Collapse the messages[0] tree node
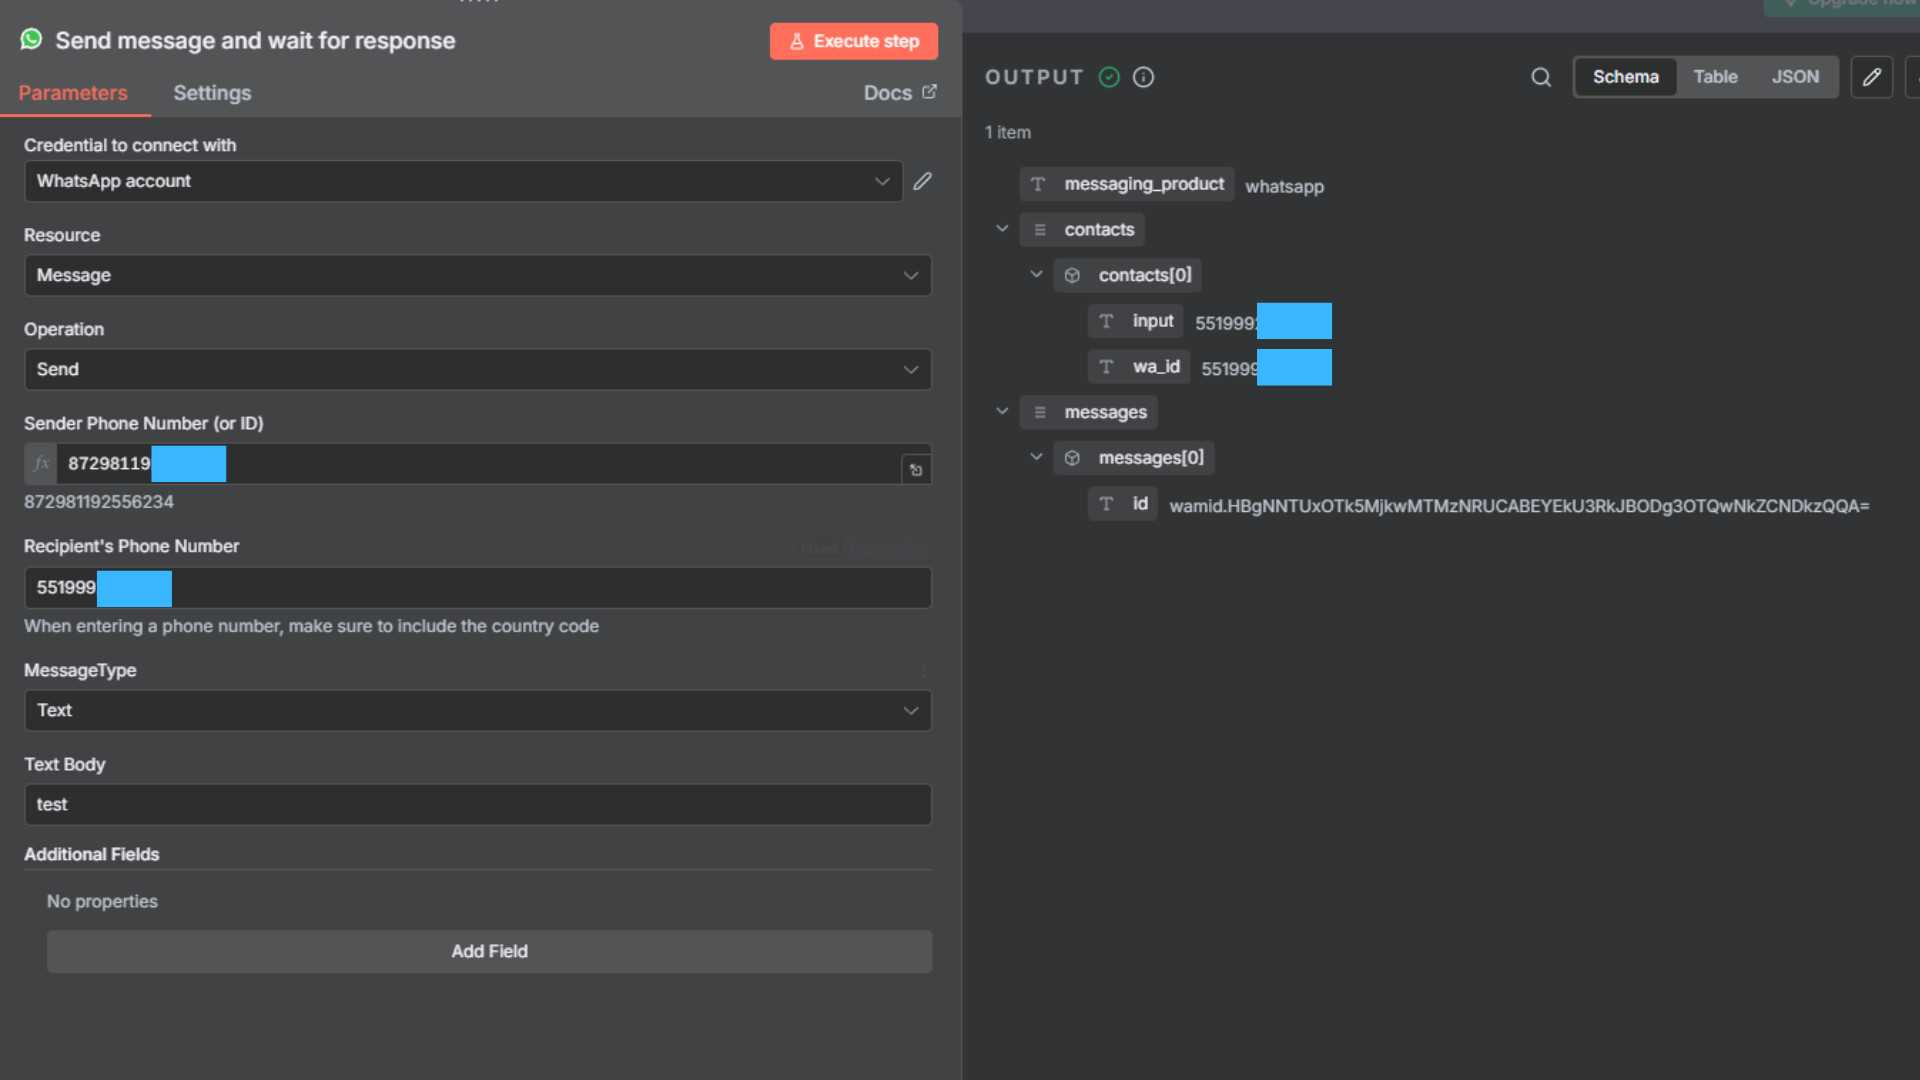The height and width of the screenshot is (1080, 1920). (1036, 457)
